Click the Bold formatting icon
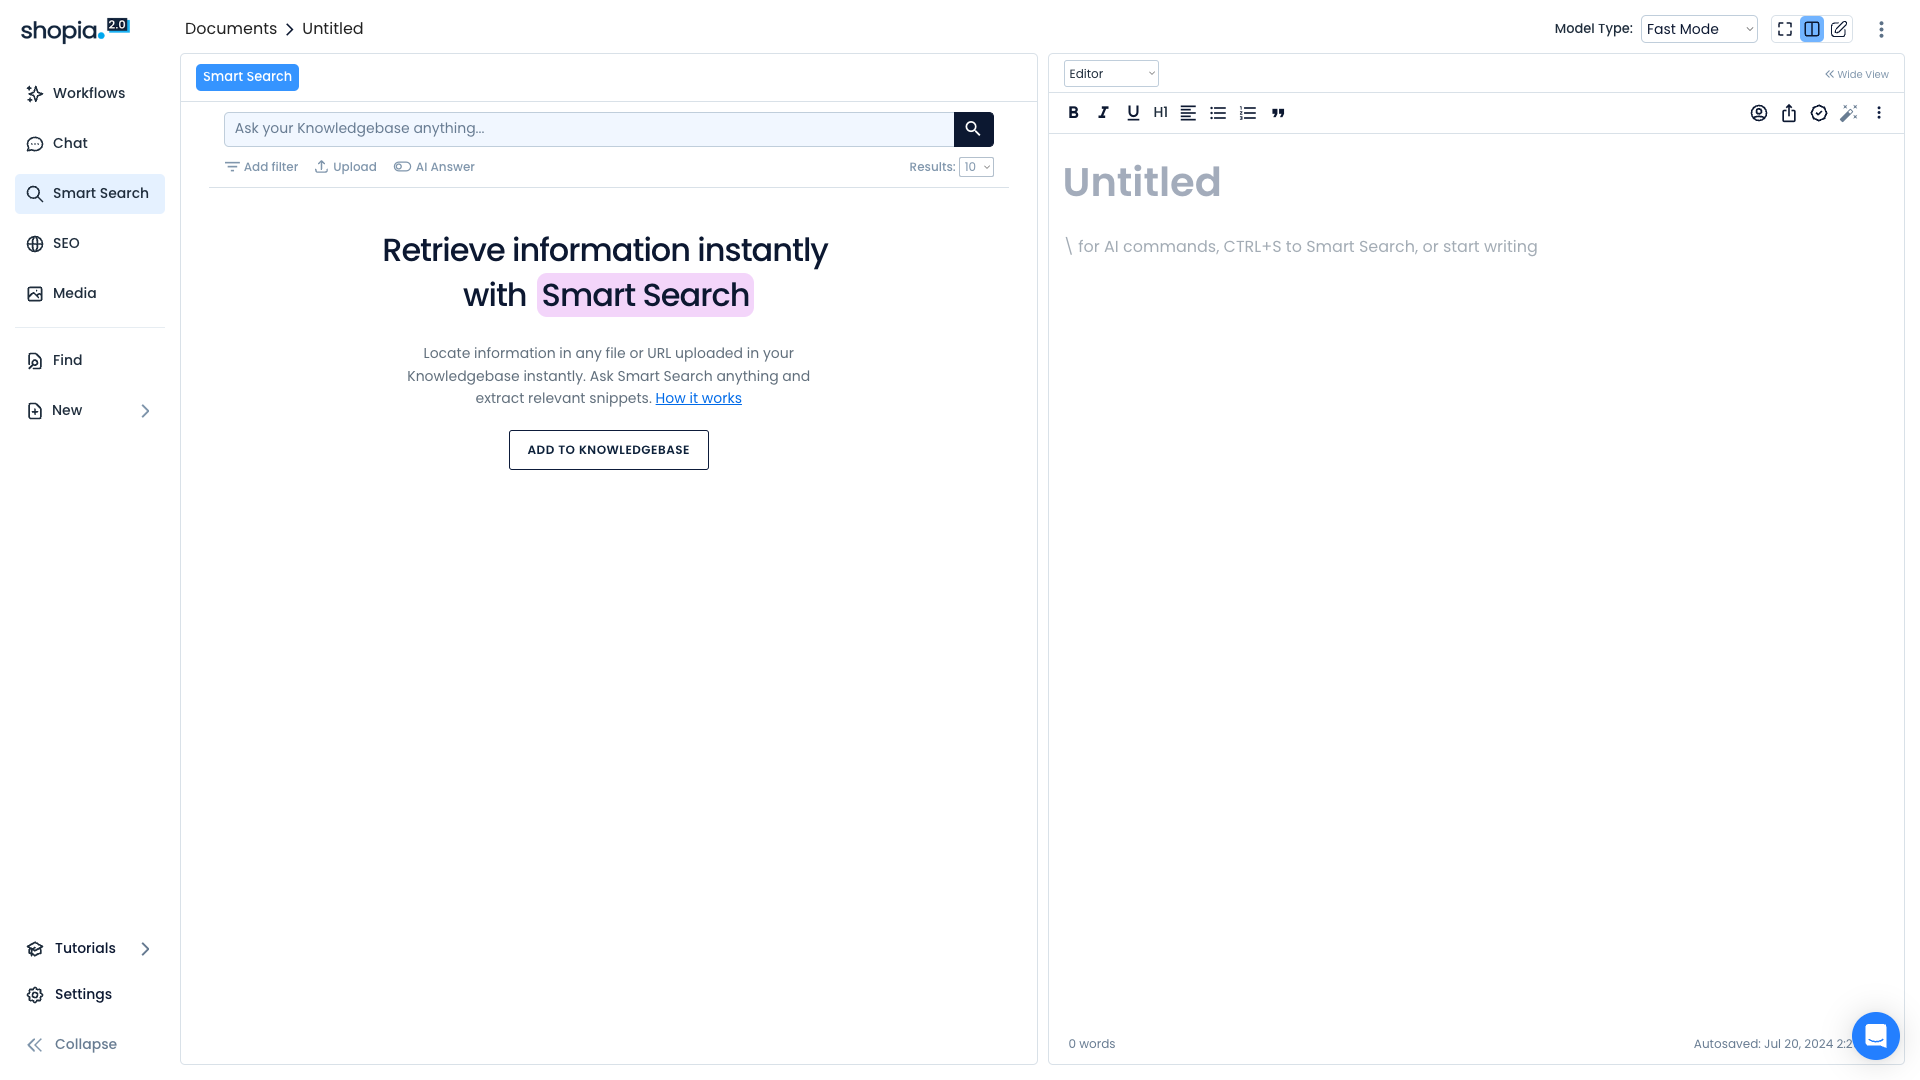Image resolution: width=1920 pixels, height=1080 pixels. [1073, 113]
